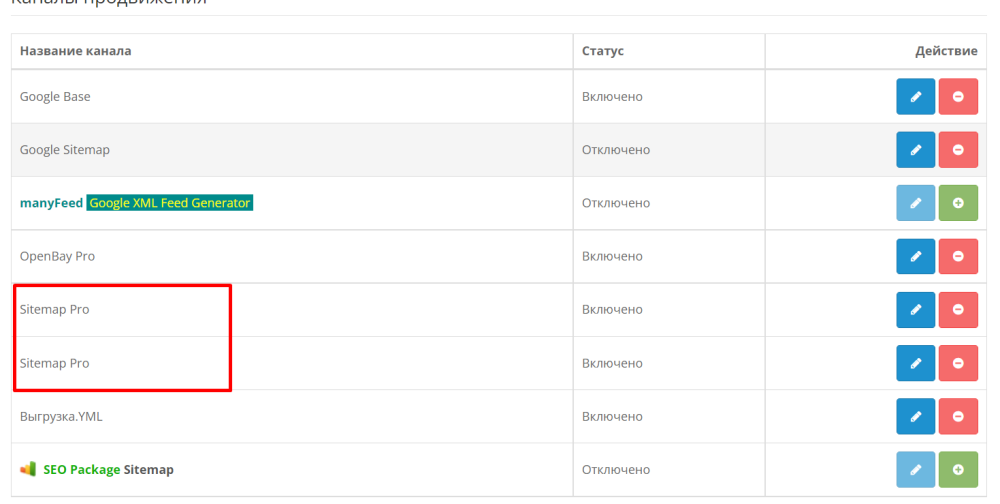The width and height of the screenshot is (1000, 504).
Task: Install manyFeed with green plus button
Action: pyautogui.click(x=958, y=203)
